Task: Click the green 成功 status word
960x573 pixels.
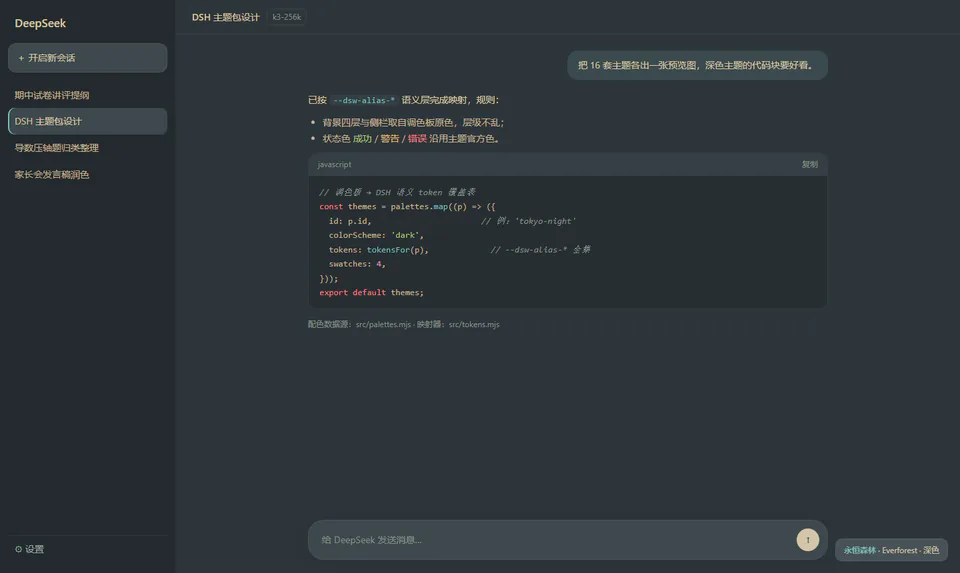Action: (x=362, y=138)
